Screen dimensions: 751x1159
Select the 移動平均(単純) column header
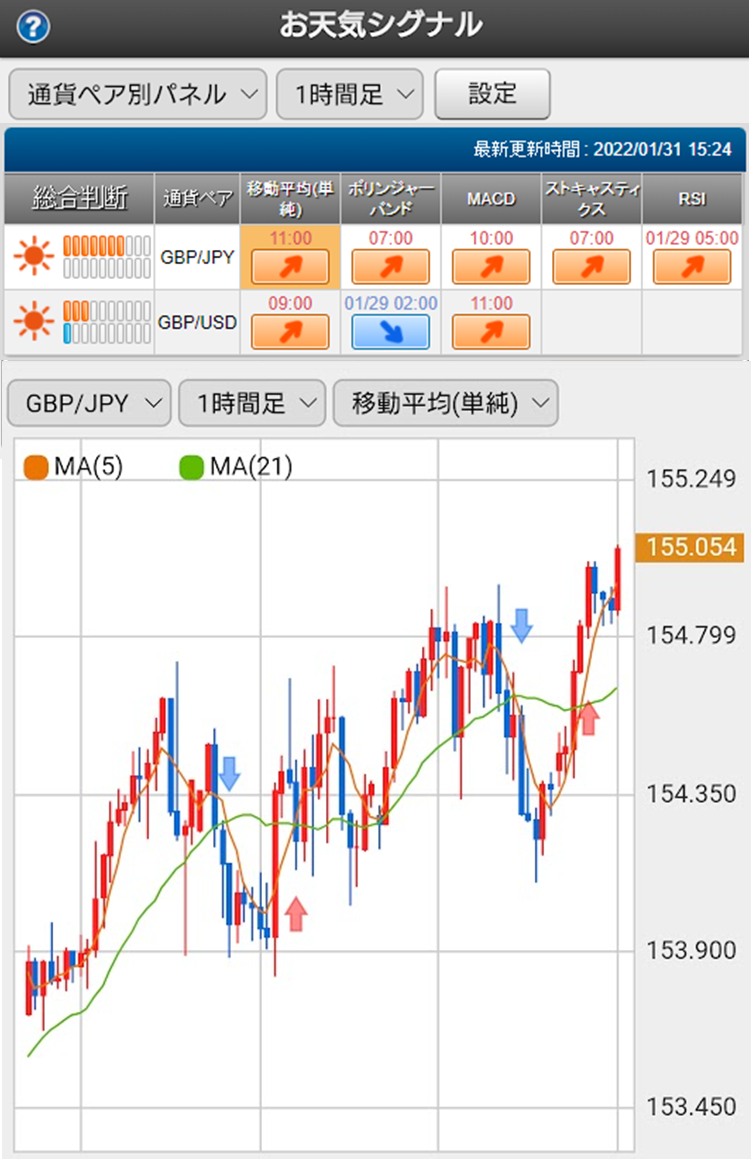tap(290, 198)
